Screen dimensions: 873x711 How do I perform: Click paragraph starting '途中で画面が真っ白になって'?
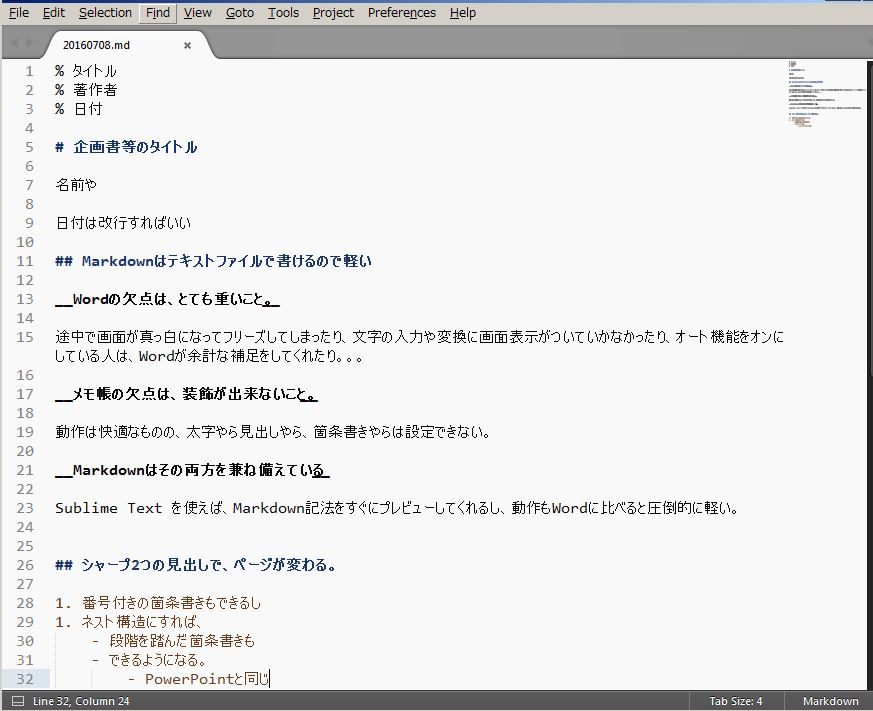[419, 346]
